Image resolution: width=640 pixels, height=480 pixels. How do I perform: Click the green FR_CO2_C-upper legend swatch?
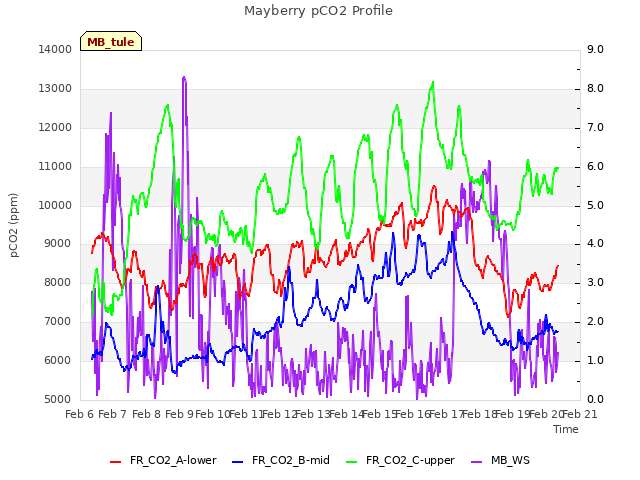[351, 462]
